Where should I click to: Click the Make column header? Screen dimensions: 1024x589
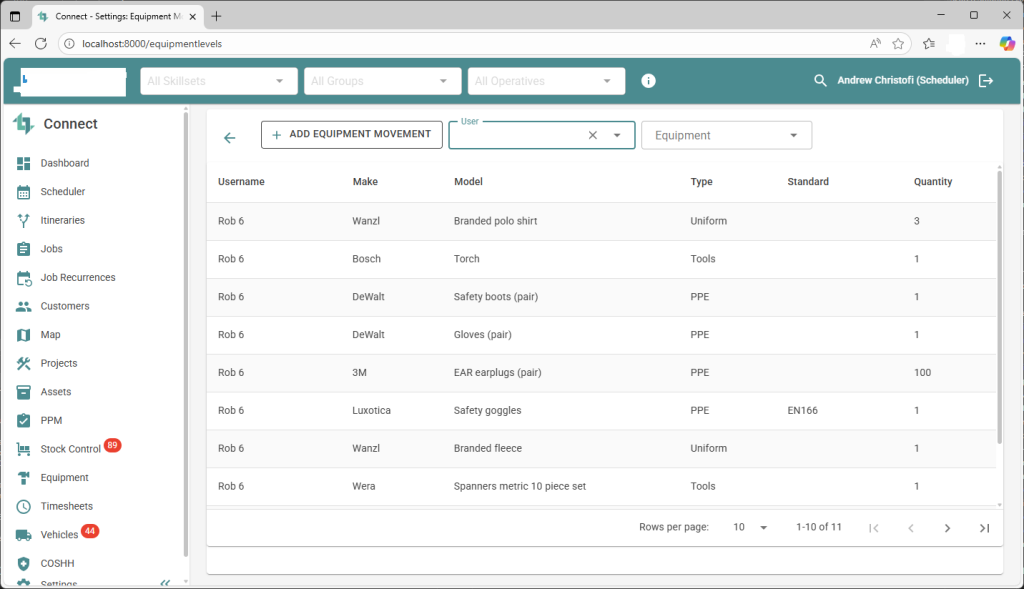365,182
